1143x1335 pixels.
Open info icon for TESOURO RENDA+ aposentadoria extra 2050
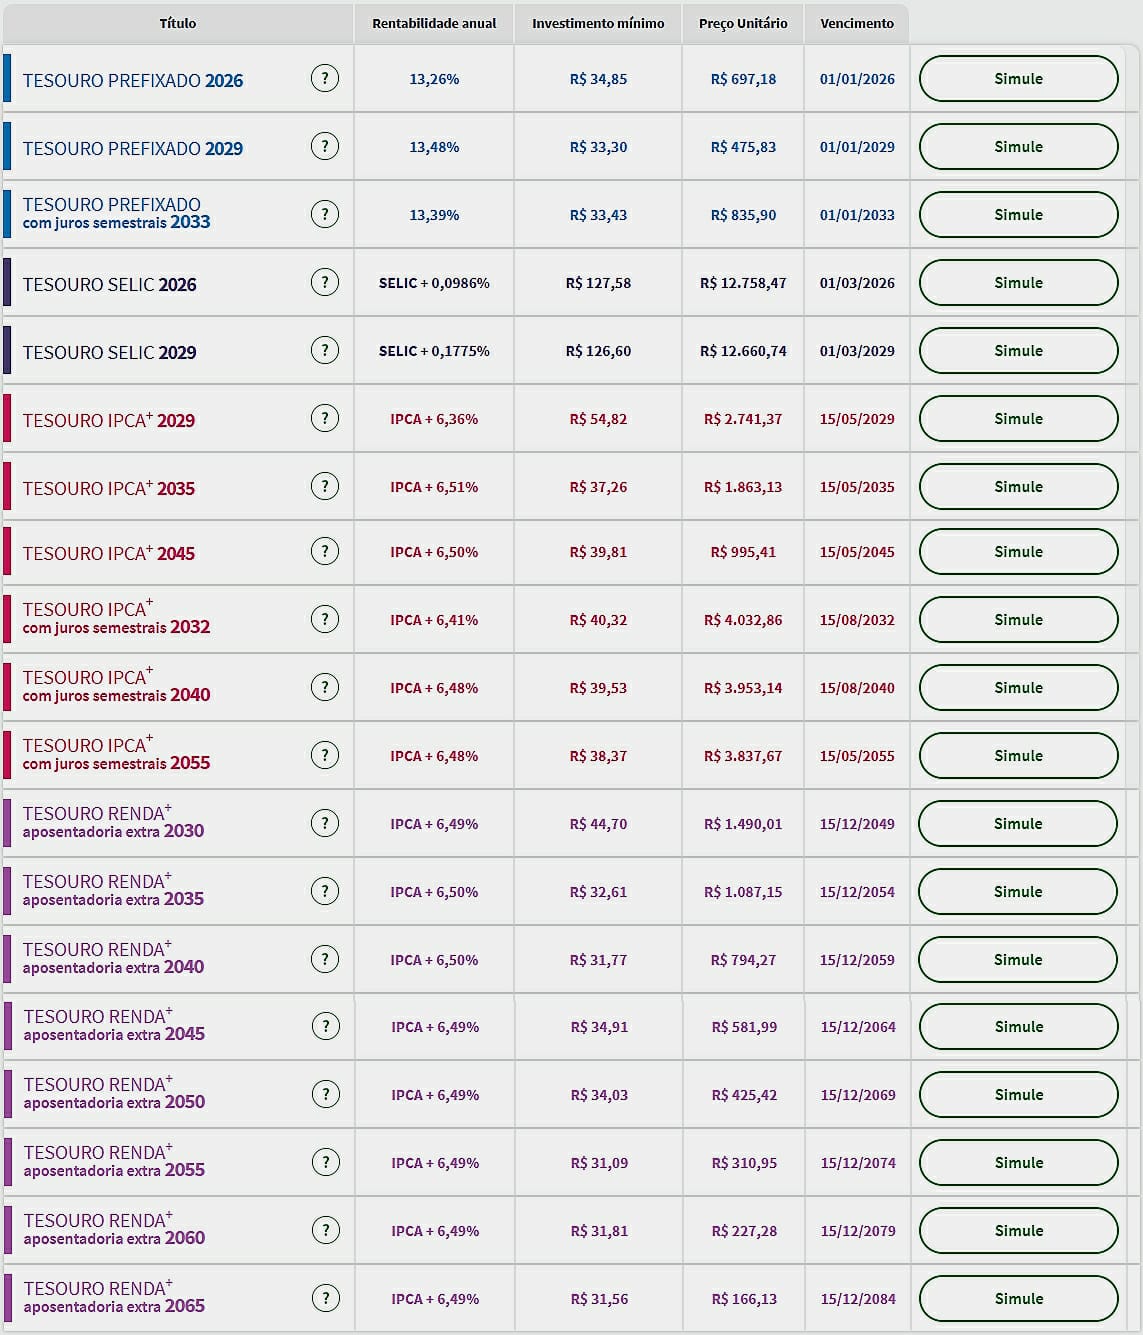325,1094
